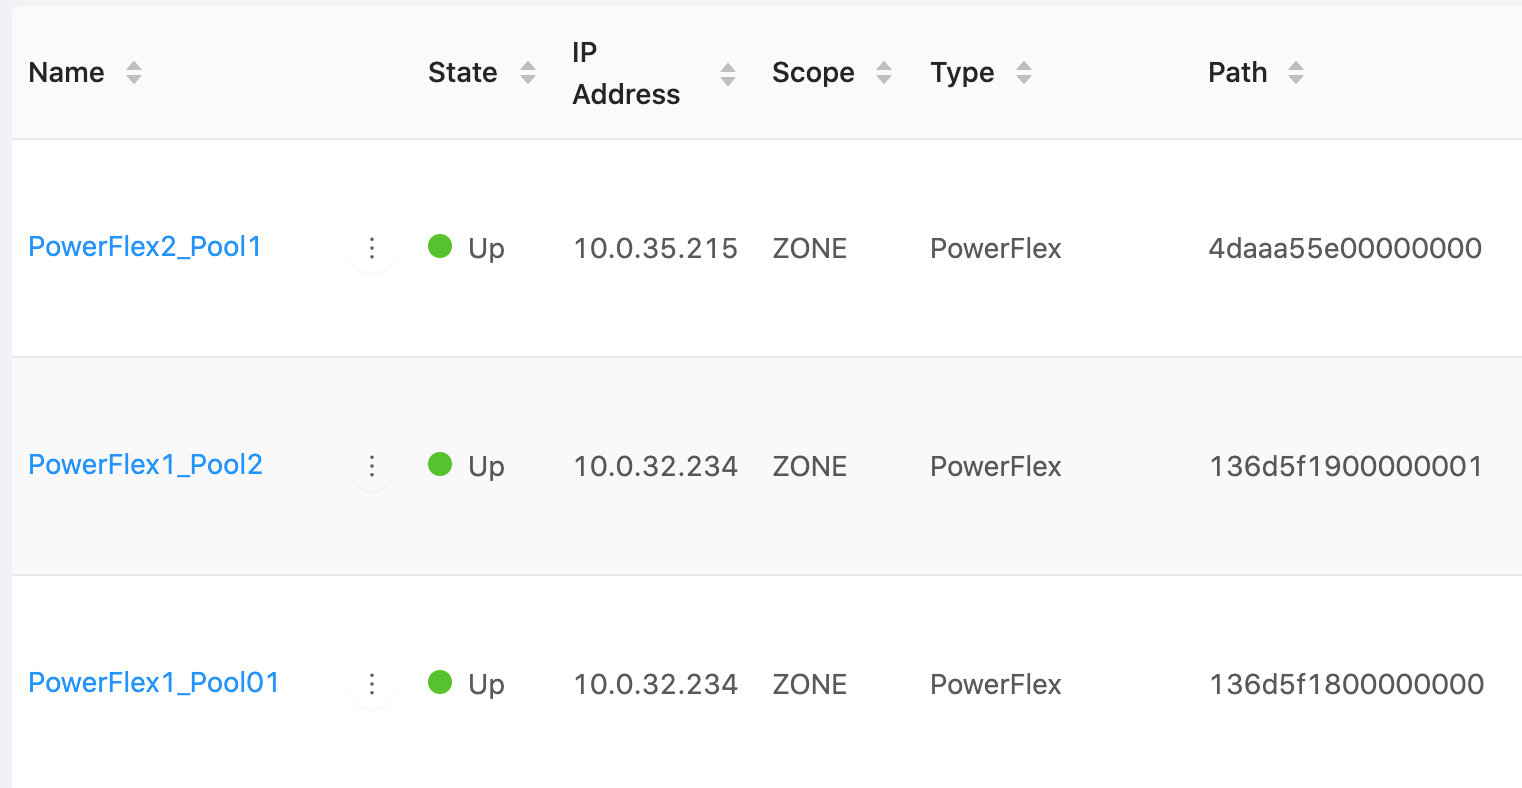Sort by State using arrow icon
This screenshot has width=1522, height=788.
coord(528,73)
